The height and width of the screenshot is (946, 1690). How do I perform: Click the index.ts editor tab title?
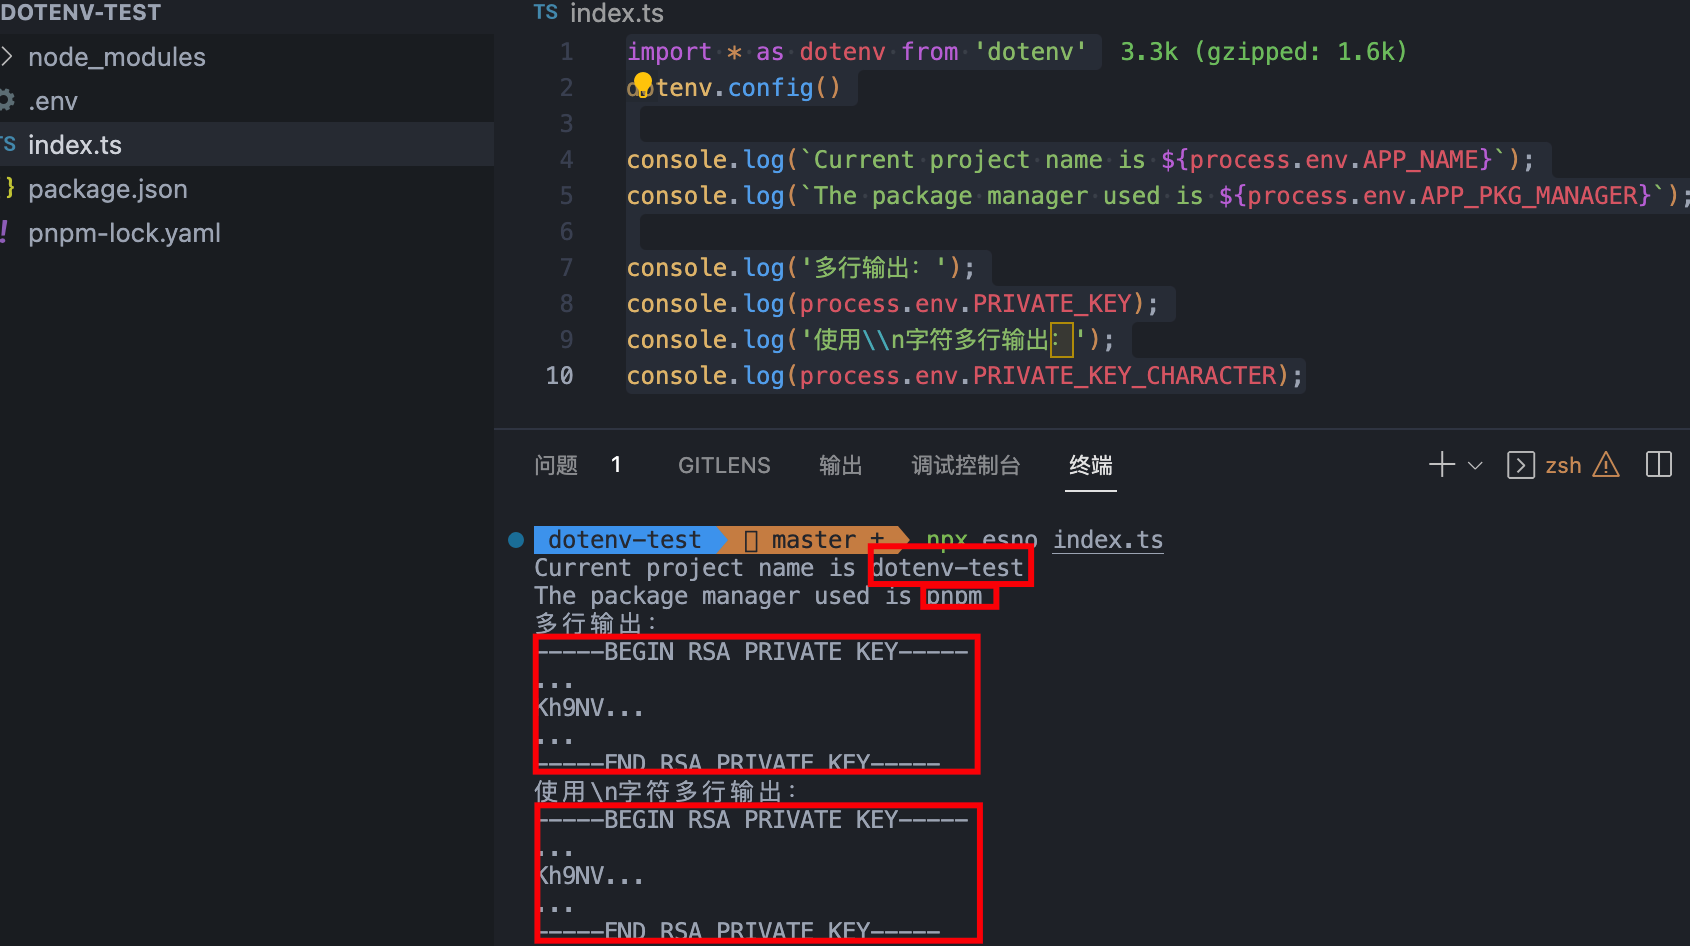click(616, 13)
